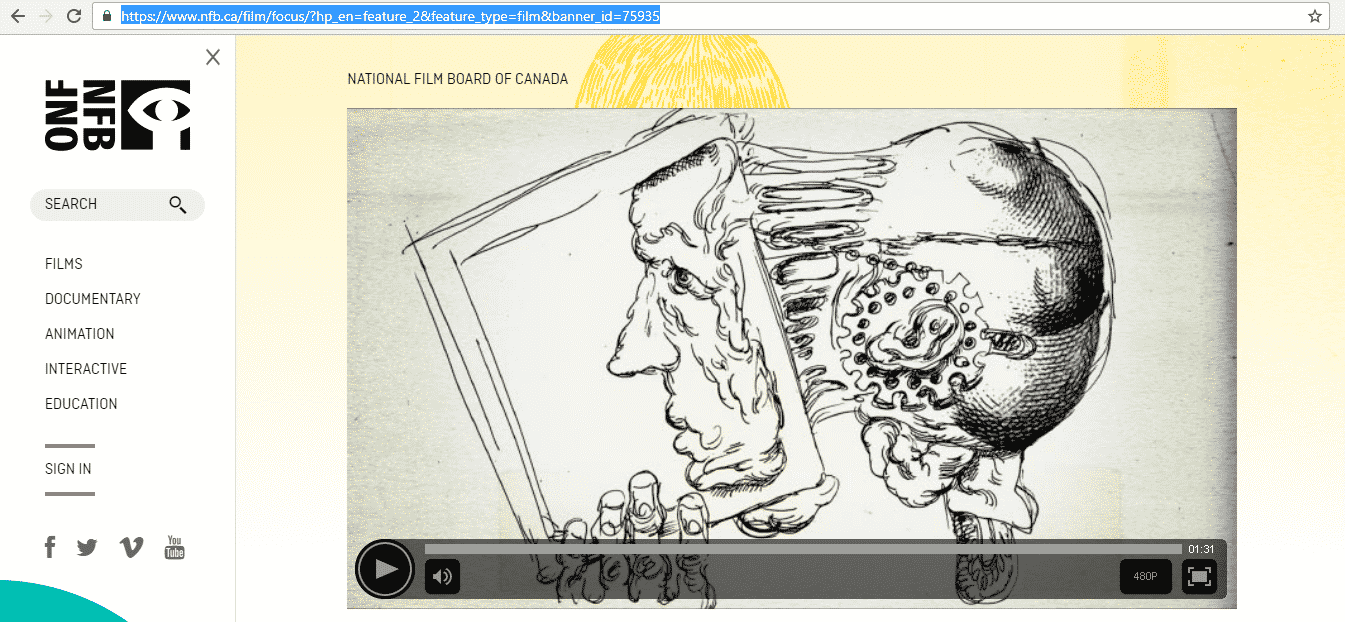This screenshot has height=622, width=1345.
Task: Open the Twitter bird icon
Action: pyautogui.click(x=87, y=548)
